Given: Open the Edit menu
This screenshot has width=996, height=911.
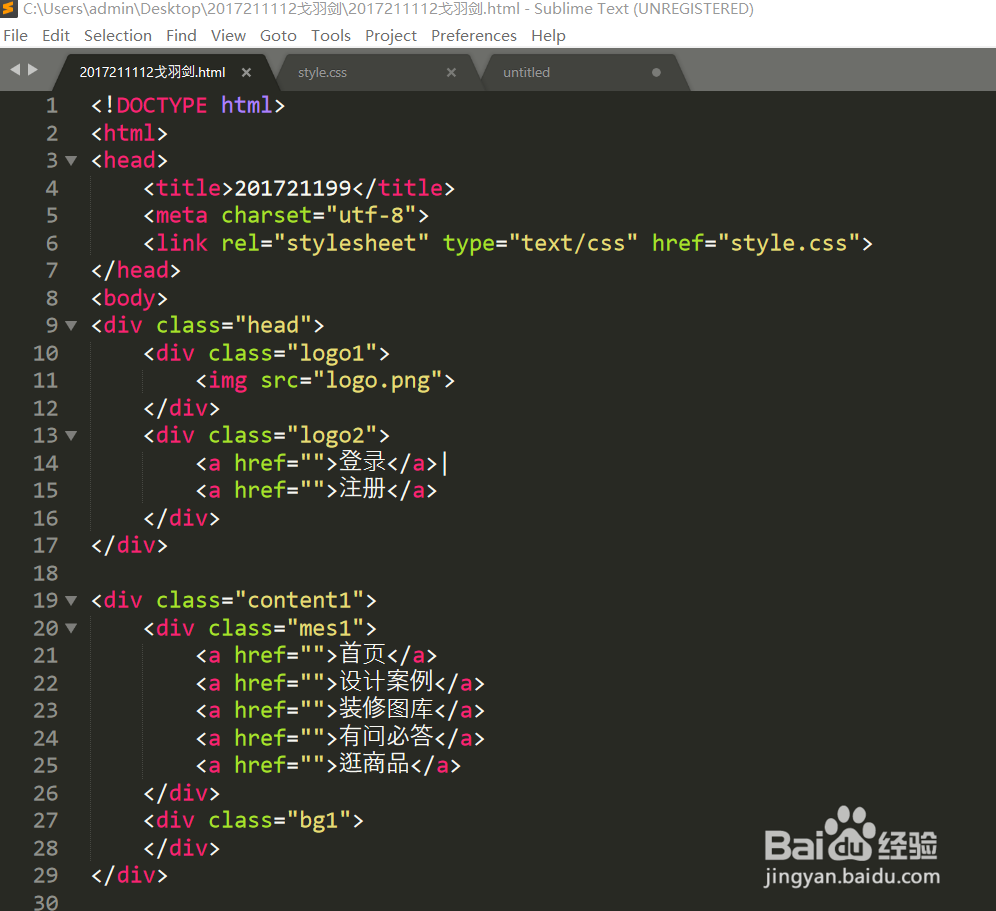Looking at the screenshot, I should point(56,36).
